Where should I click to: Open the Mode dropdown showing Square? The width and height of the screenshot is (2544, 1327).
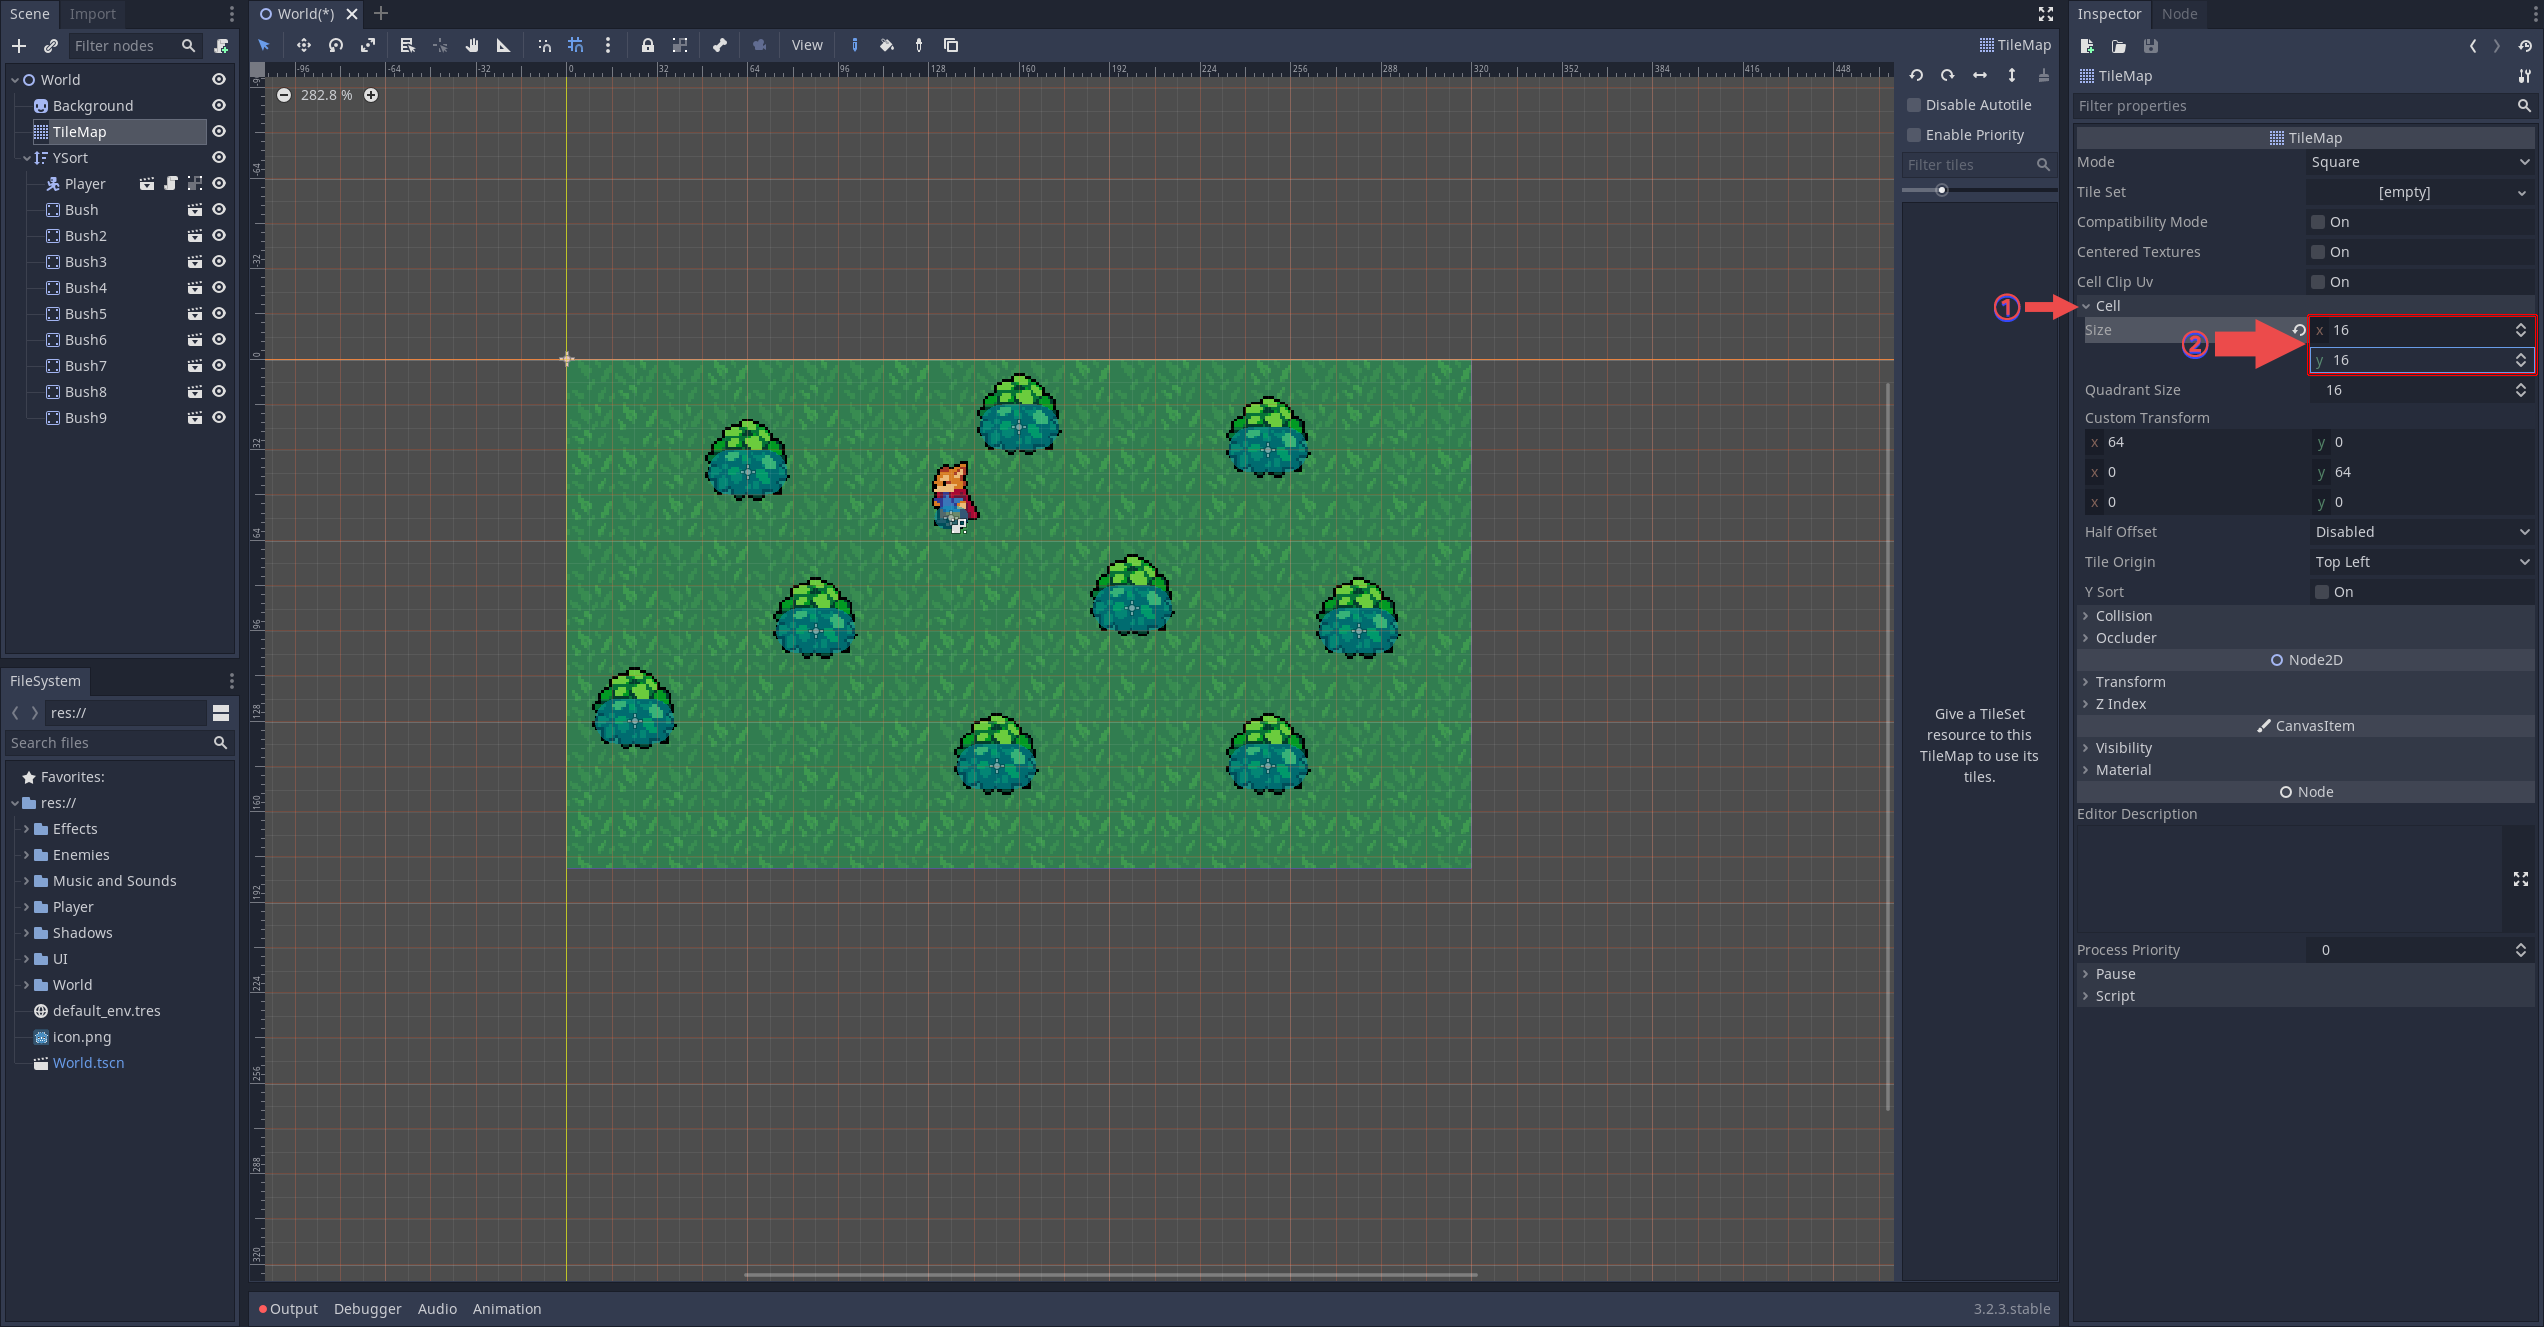pyautogui.click(x=2419, y=162)
